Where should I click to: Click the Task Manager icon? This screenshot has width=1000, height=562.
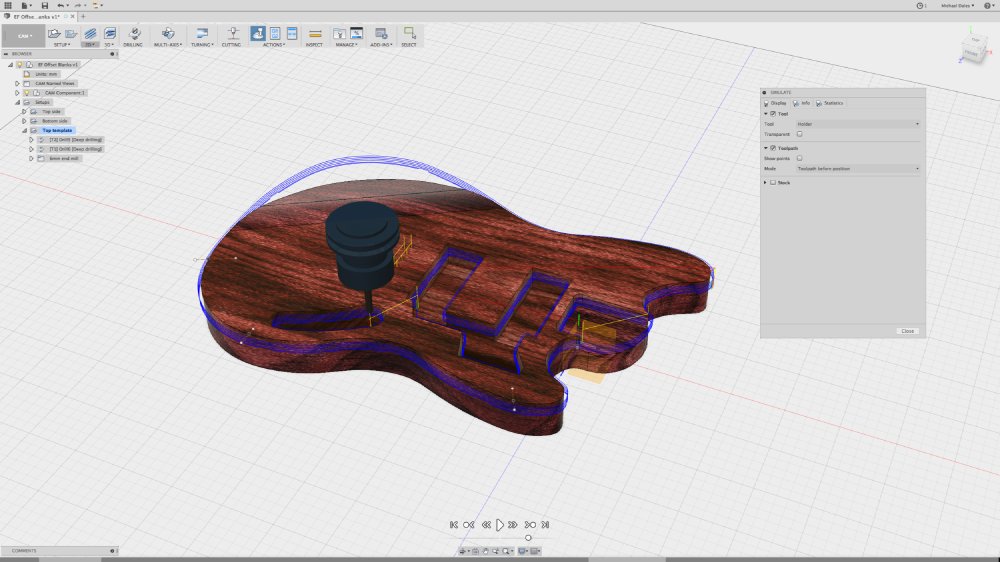357,33
